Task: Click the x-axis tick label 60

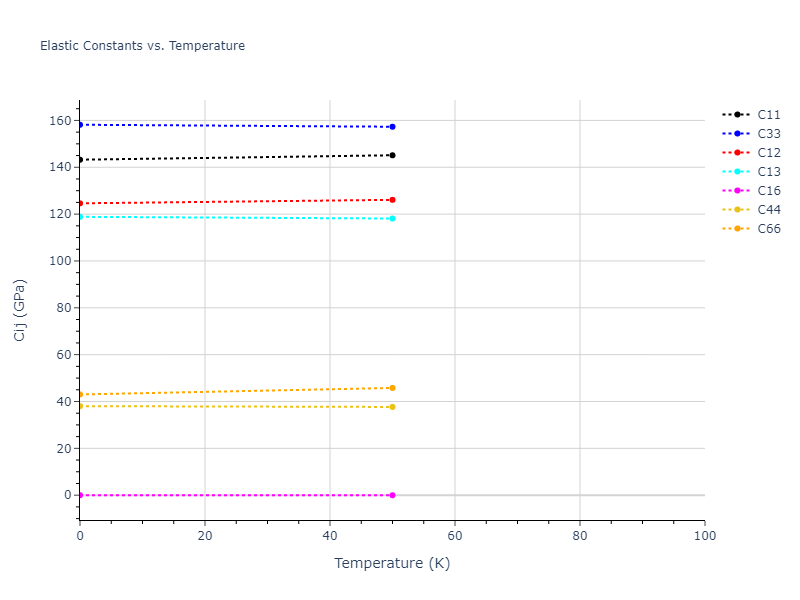Action: pos(454,536)
